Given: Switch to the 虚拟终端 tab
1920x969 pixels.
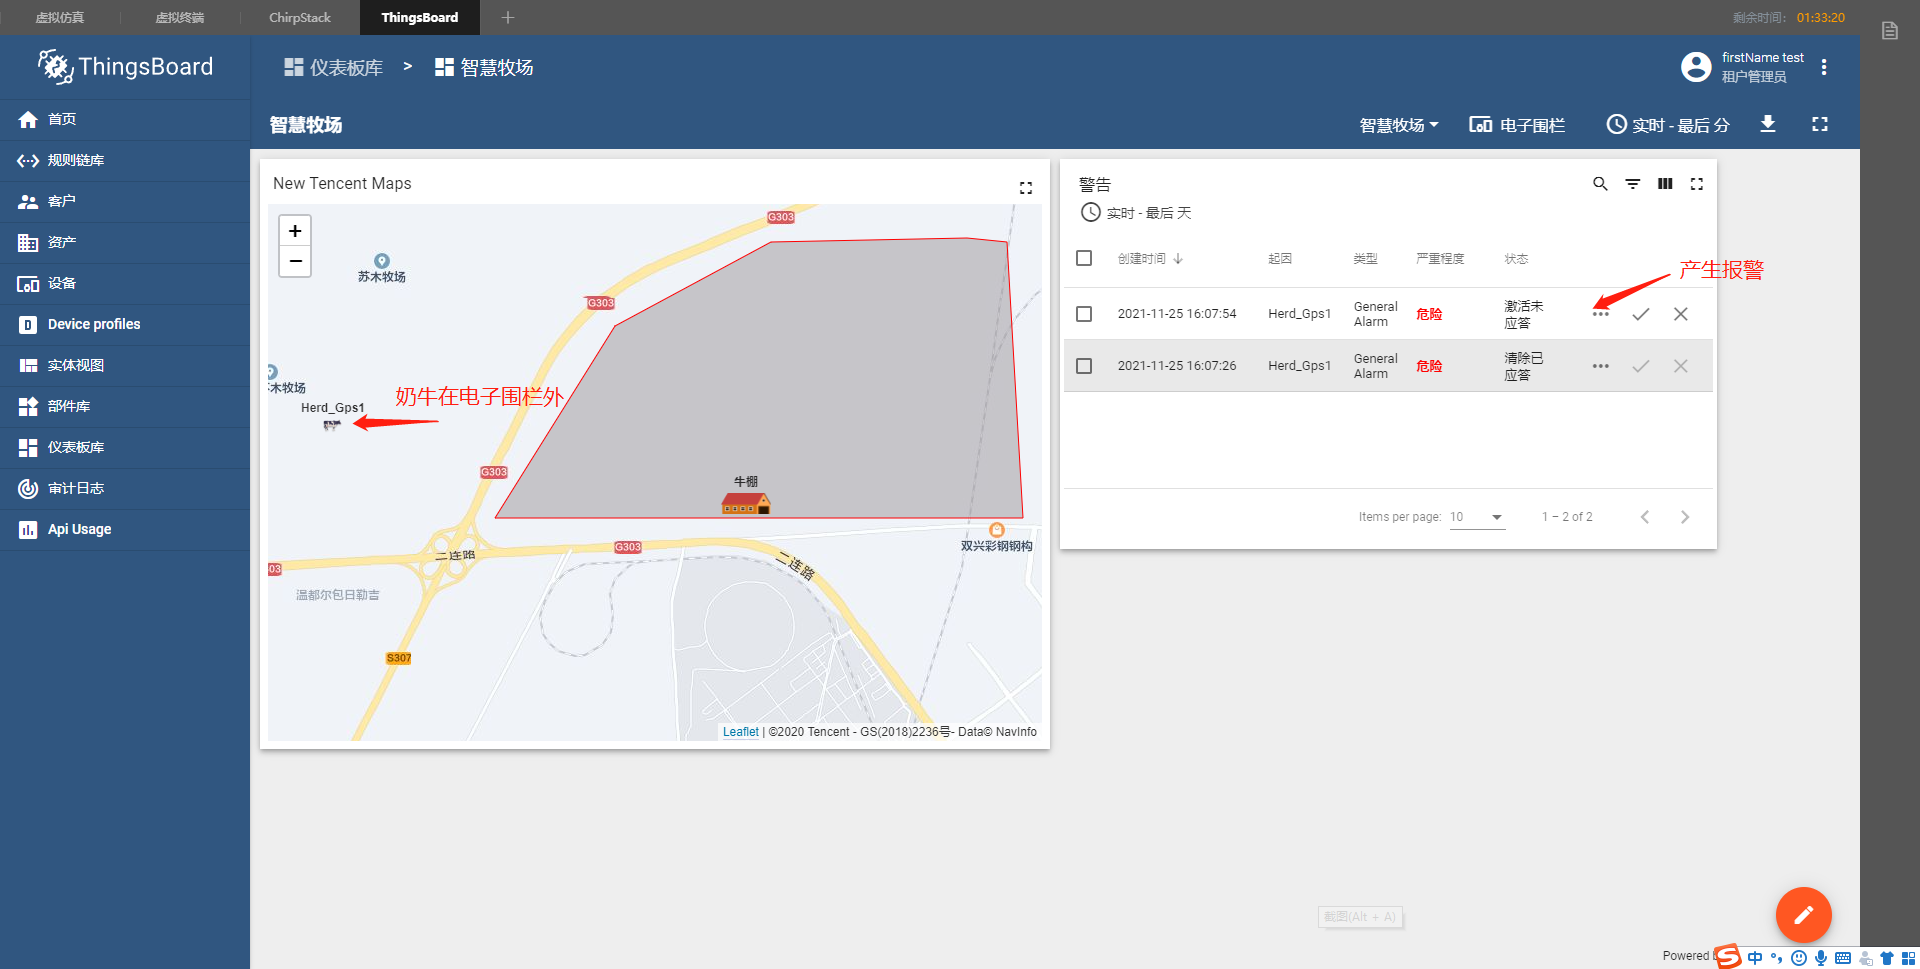Looking at the screenshot, I should (x=179, y=17).
